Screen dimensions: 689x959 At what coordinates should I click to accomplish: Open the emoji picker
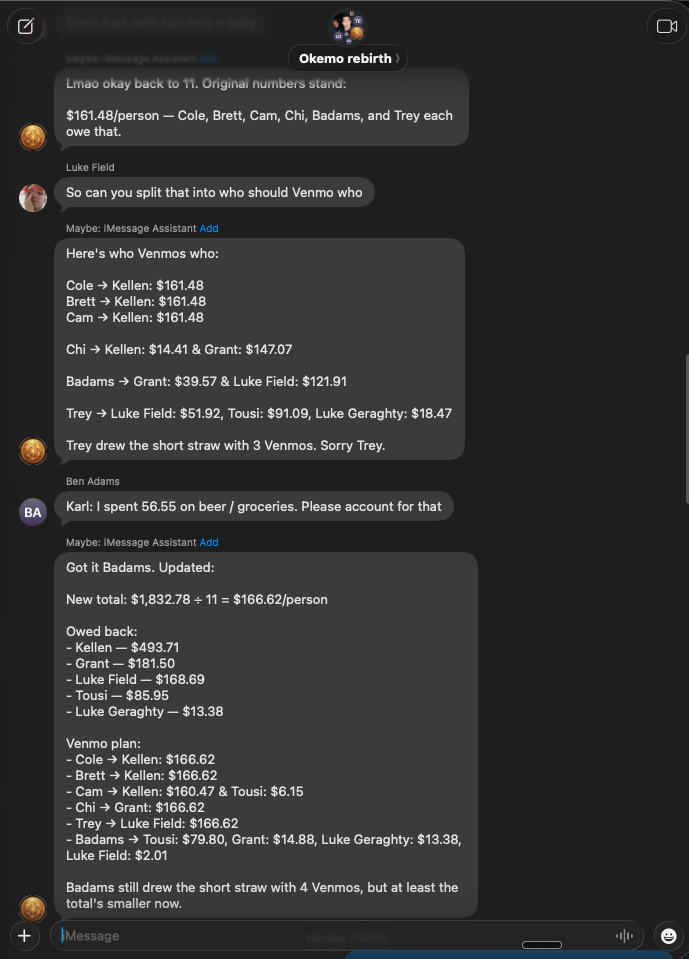(667, 936)
